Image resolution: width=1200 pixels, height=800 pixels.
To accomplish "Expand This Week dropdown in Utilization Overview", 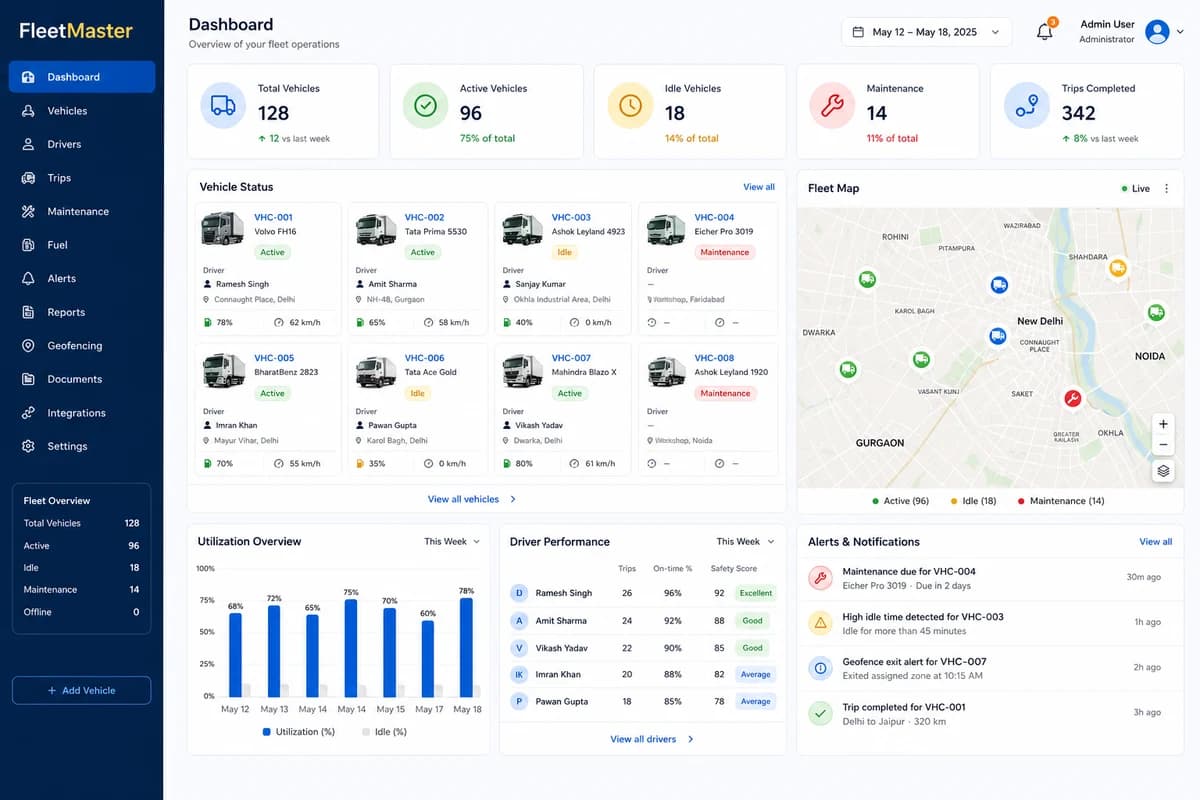I will tap(452, 541).
